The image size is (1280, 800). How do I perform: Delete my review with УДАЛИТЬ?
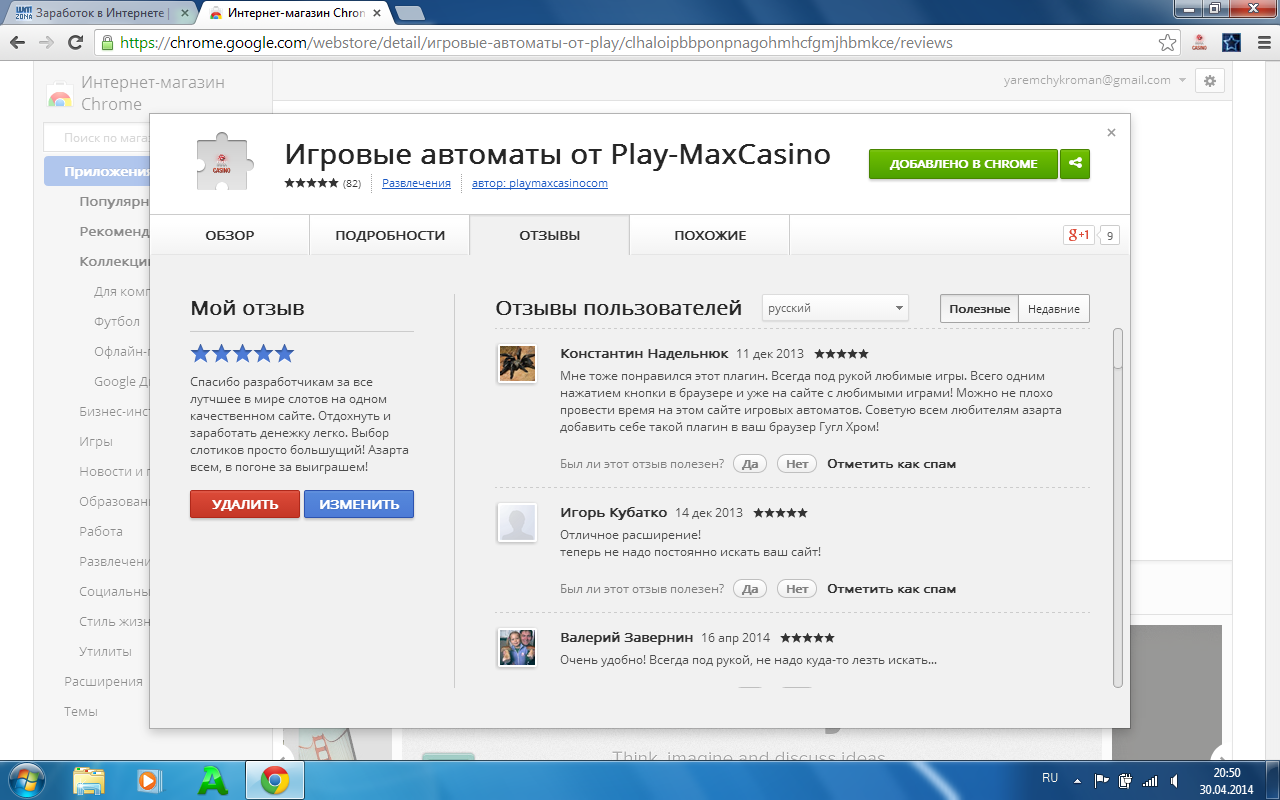pyautogui.click(x=245, y=504)
